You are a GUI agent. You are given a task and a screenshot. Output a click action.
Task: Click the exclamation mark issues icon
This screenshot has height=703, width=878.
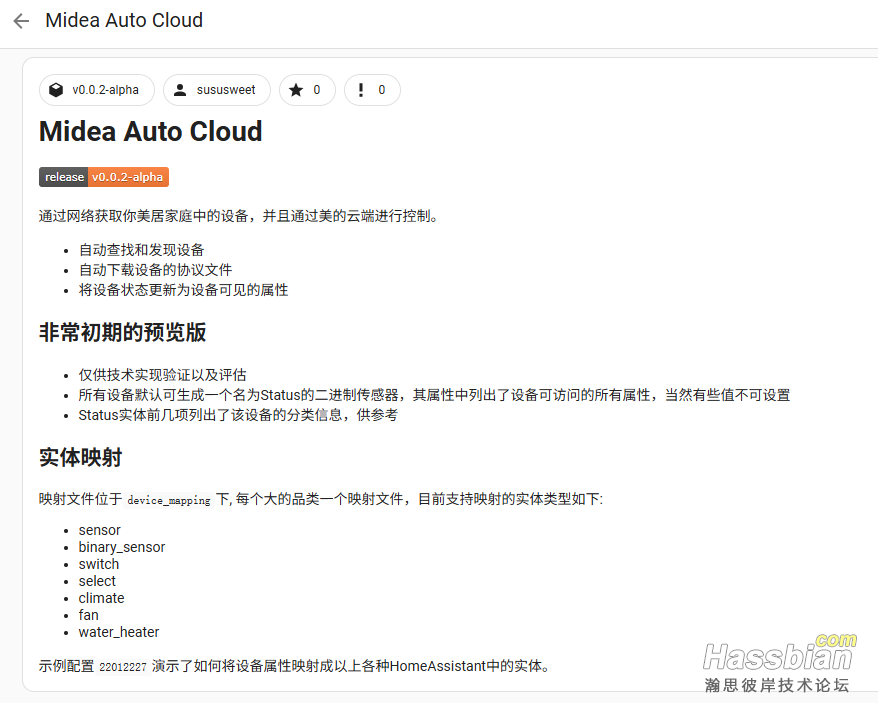[361, 90]
